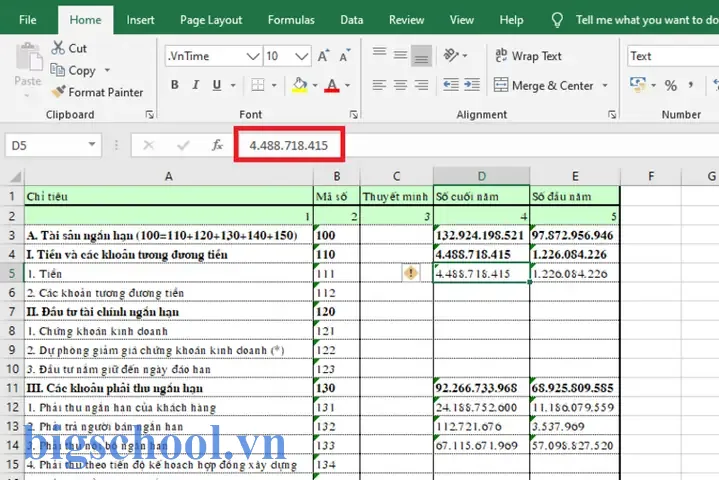Image resolution: width=719 pixels, height=480 pixels.
Task: Click the Cut scissors icon
Action: 58,48
